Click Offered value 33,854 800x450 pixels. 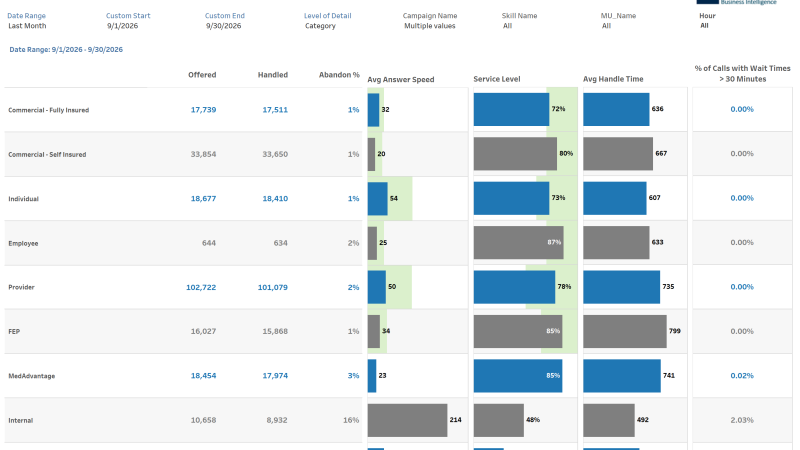[x=203, y=154]
